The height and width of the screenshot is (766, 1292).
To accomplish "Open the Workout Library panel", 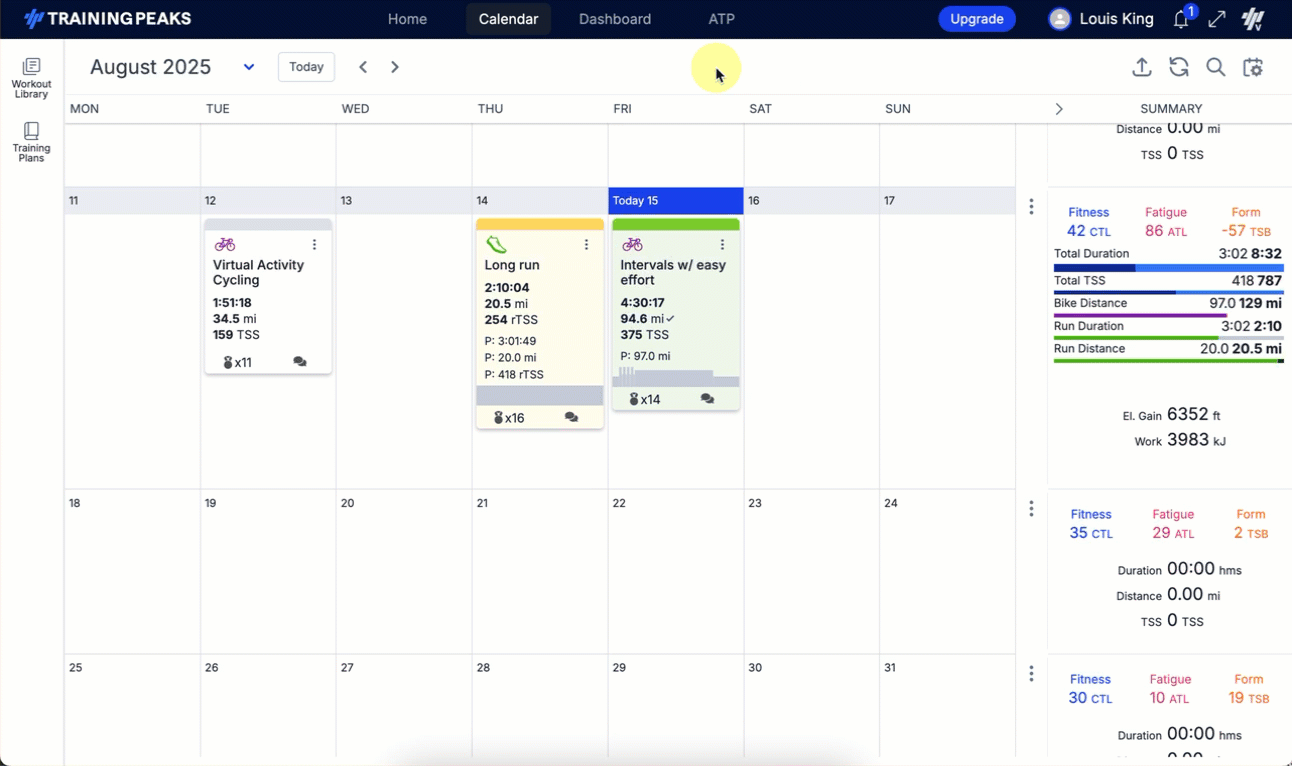I will coord(31,78).
